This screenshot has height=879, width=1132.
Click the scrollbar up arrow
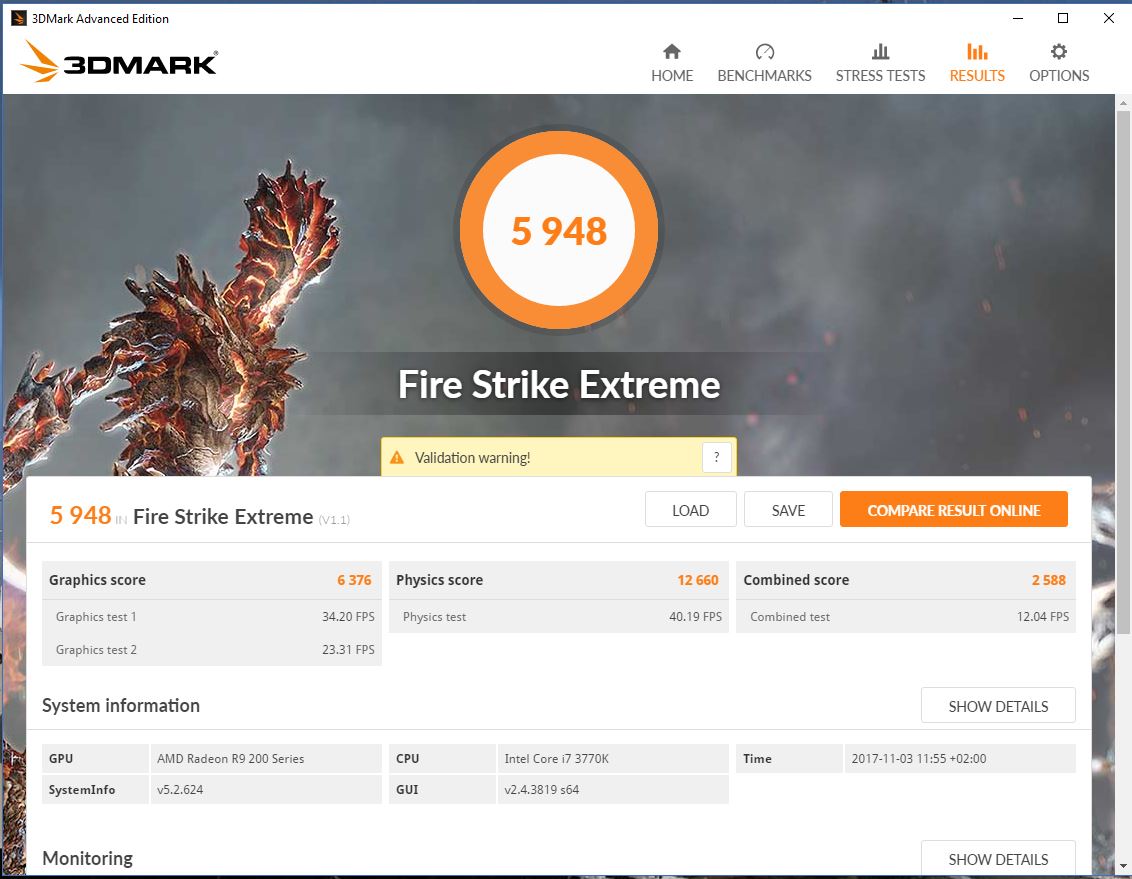pyautogui.click(x=1123, y=103)
